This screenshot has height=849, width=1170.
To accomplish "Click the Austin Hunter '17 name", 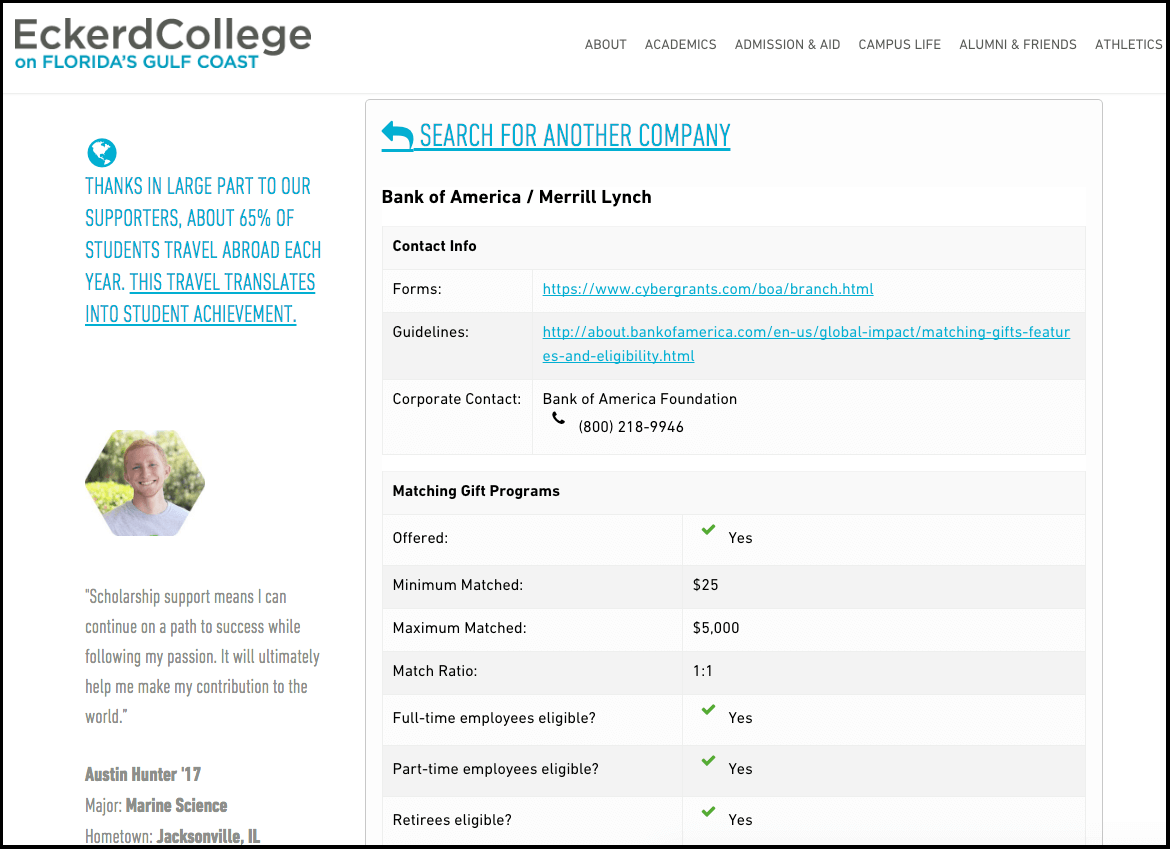I will coord(143,774).
